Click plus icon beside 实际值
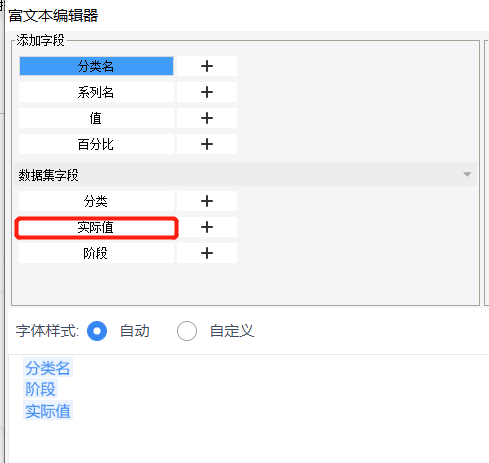This screenshot has width=489, height=463. point(207,227)
